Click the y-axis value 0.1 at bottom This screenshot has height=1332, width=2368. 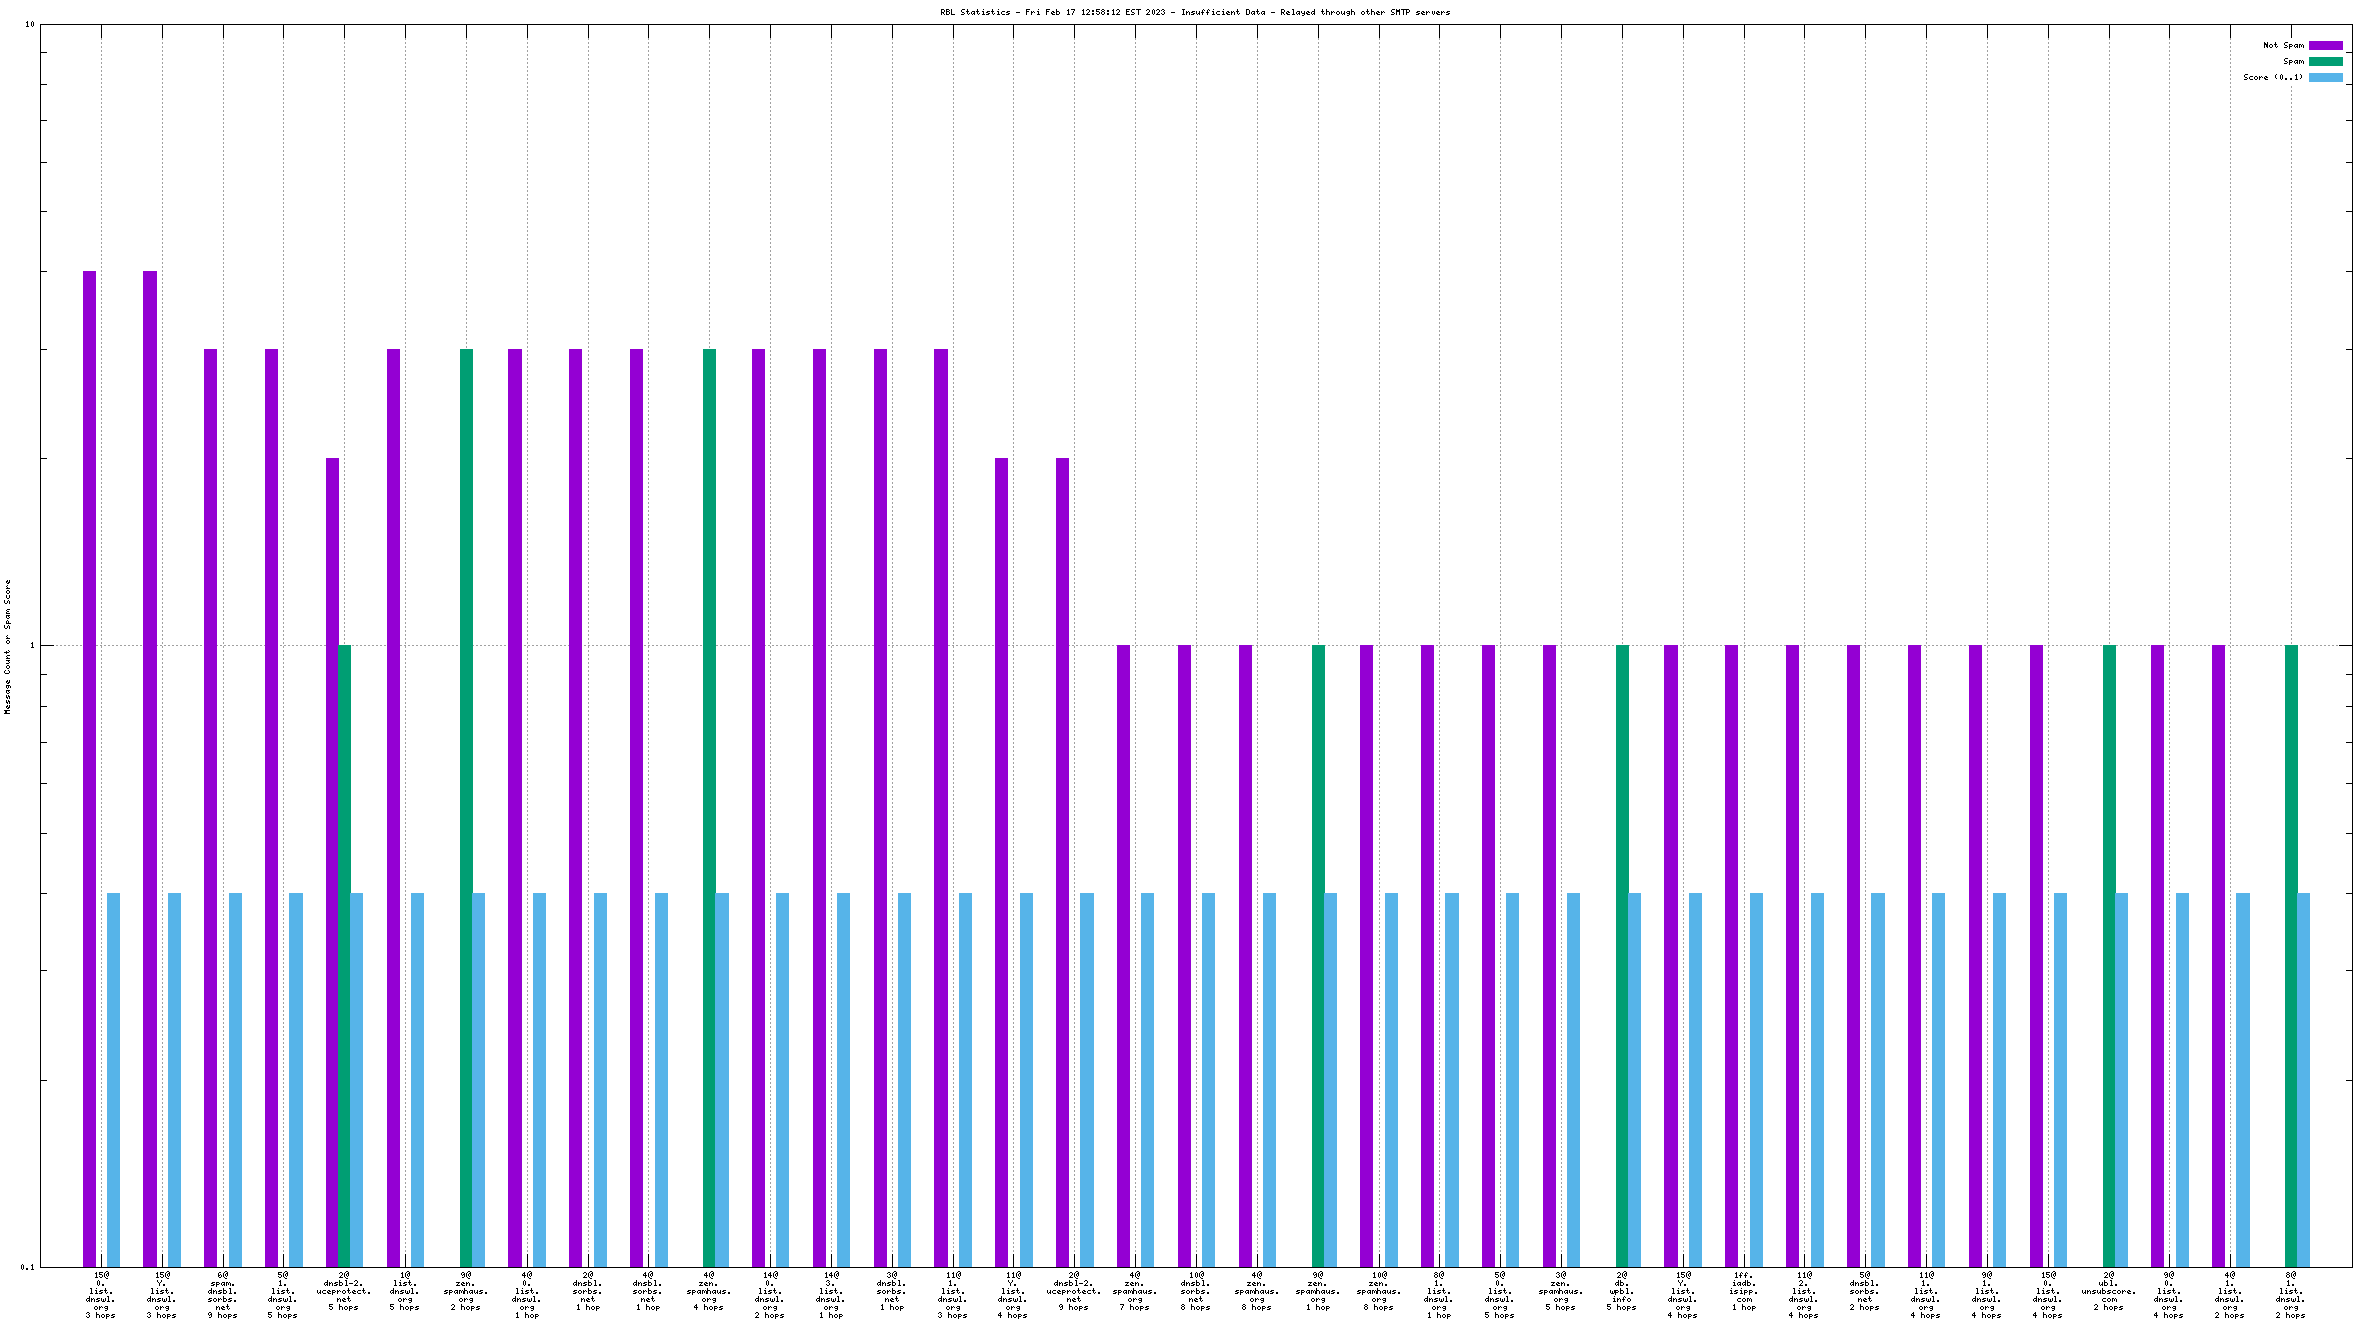27,1267
